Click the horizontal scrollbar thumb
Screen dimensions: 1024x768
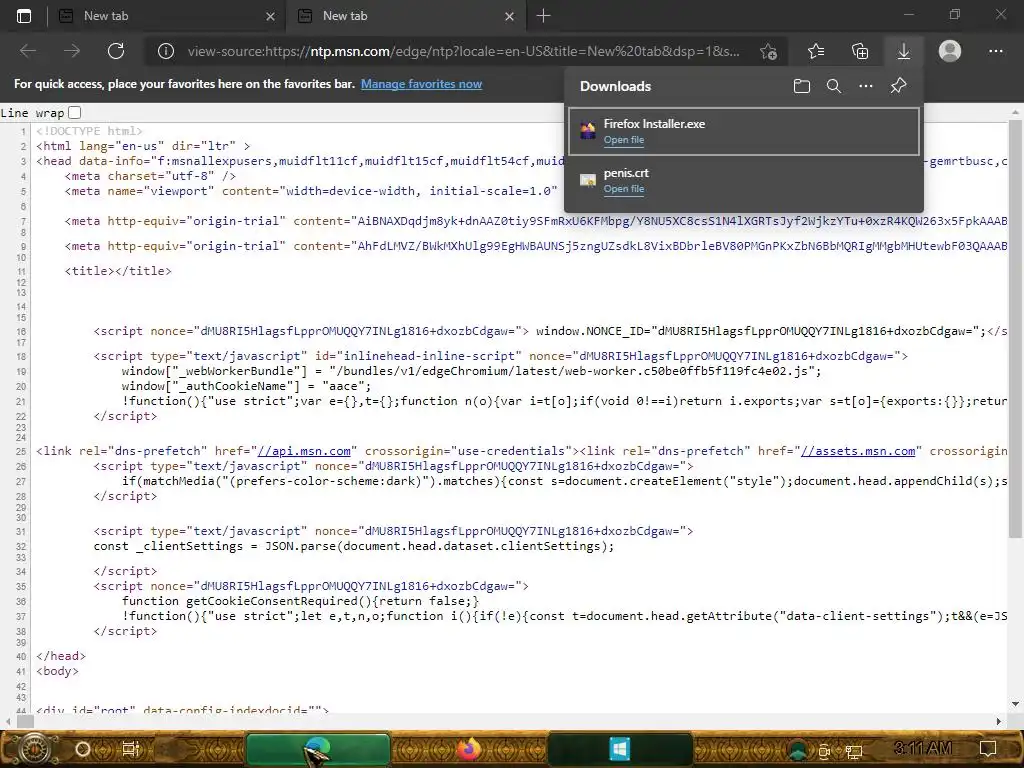[25, 721]
